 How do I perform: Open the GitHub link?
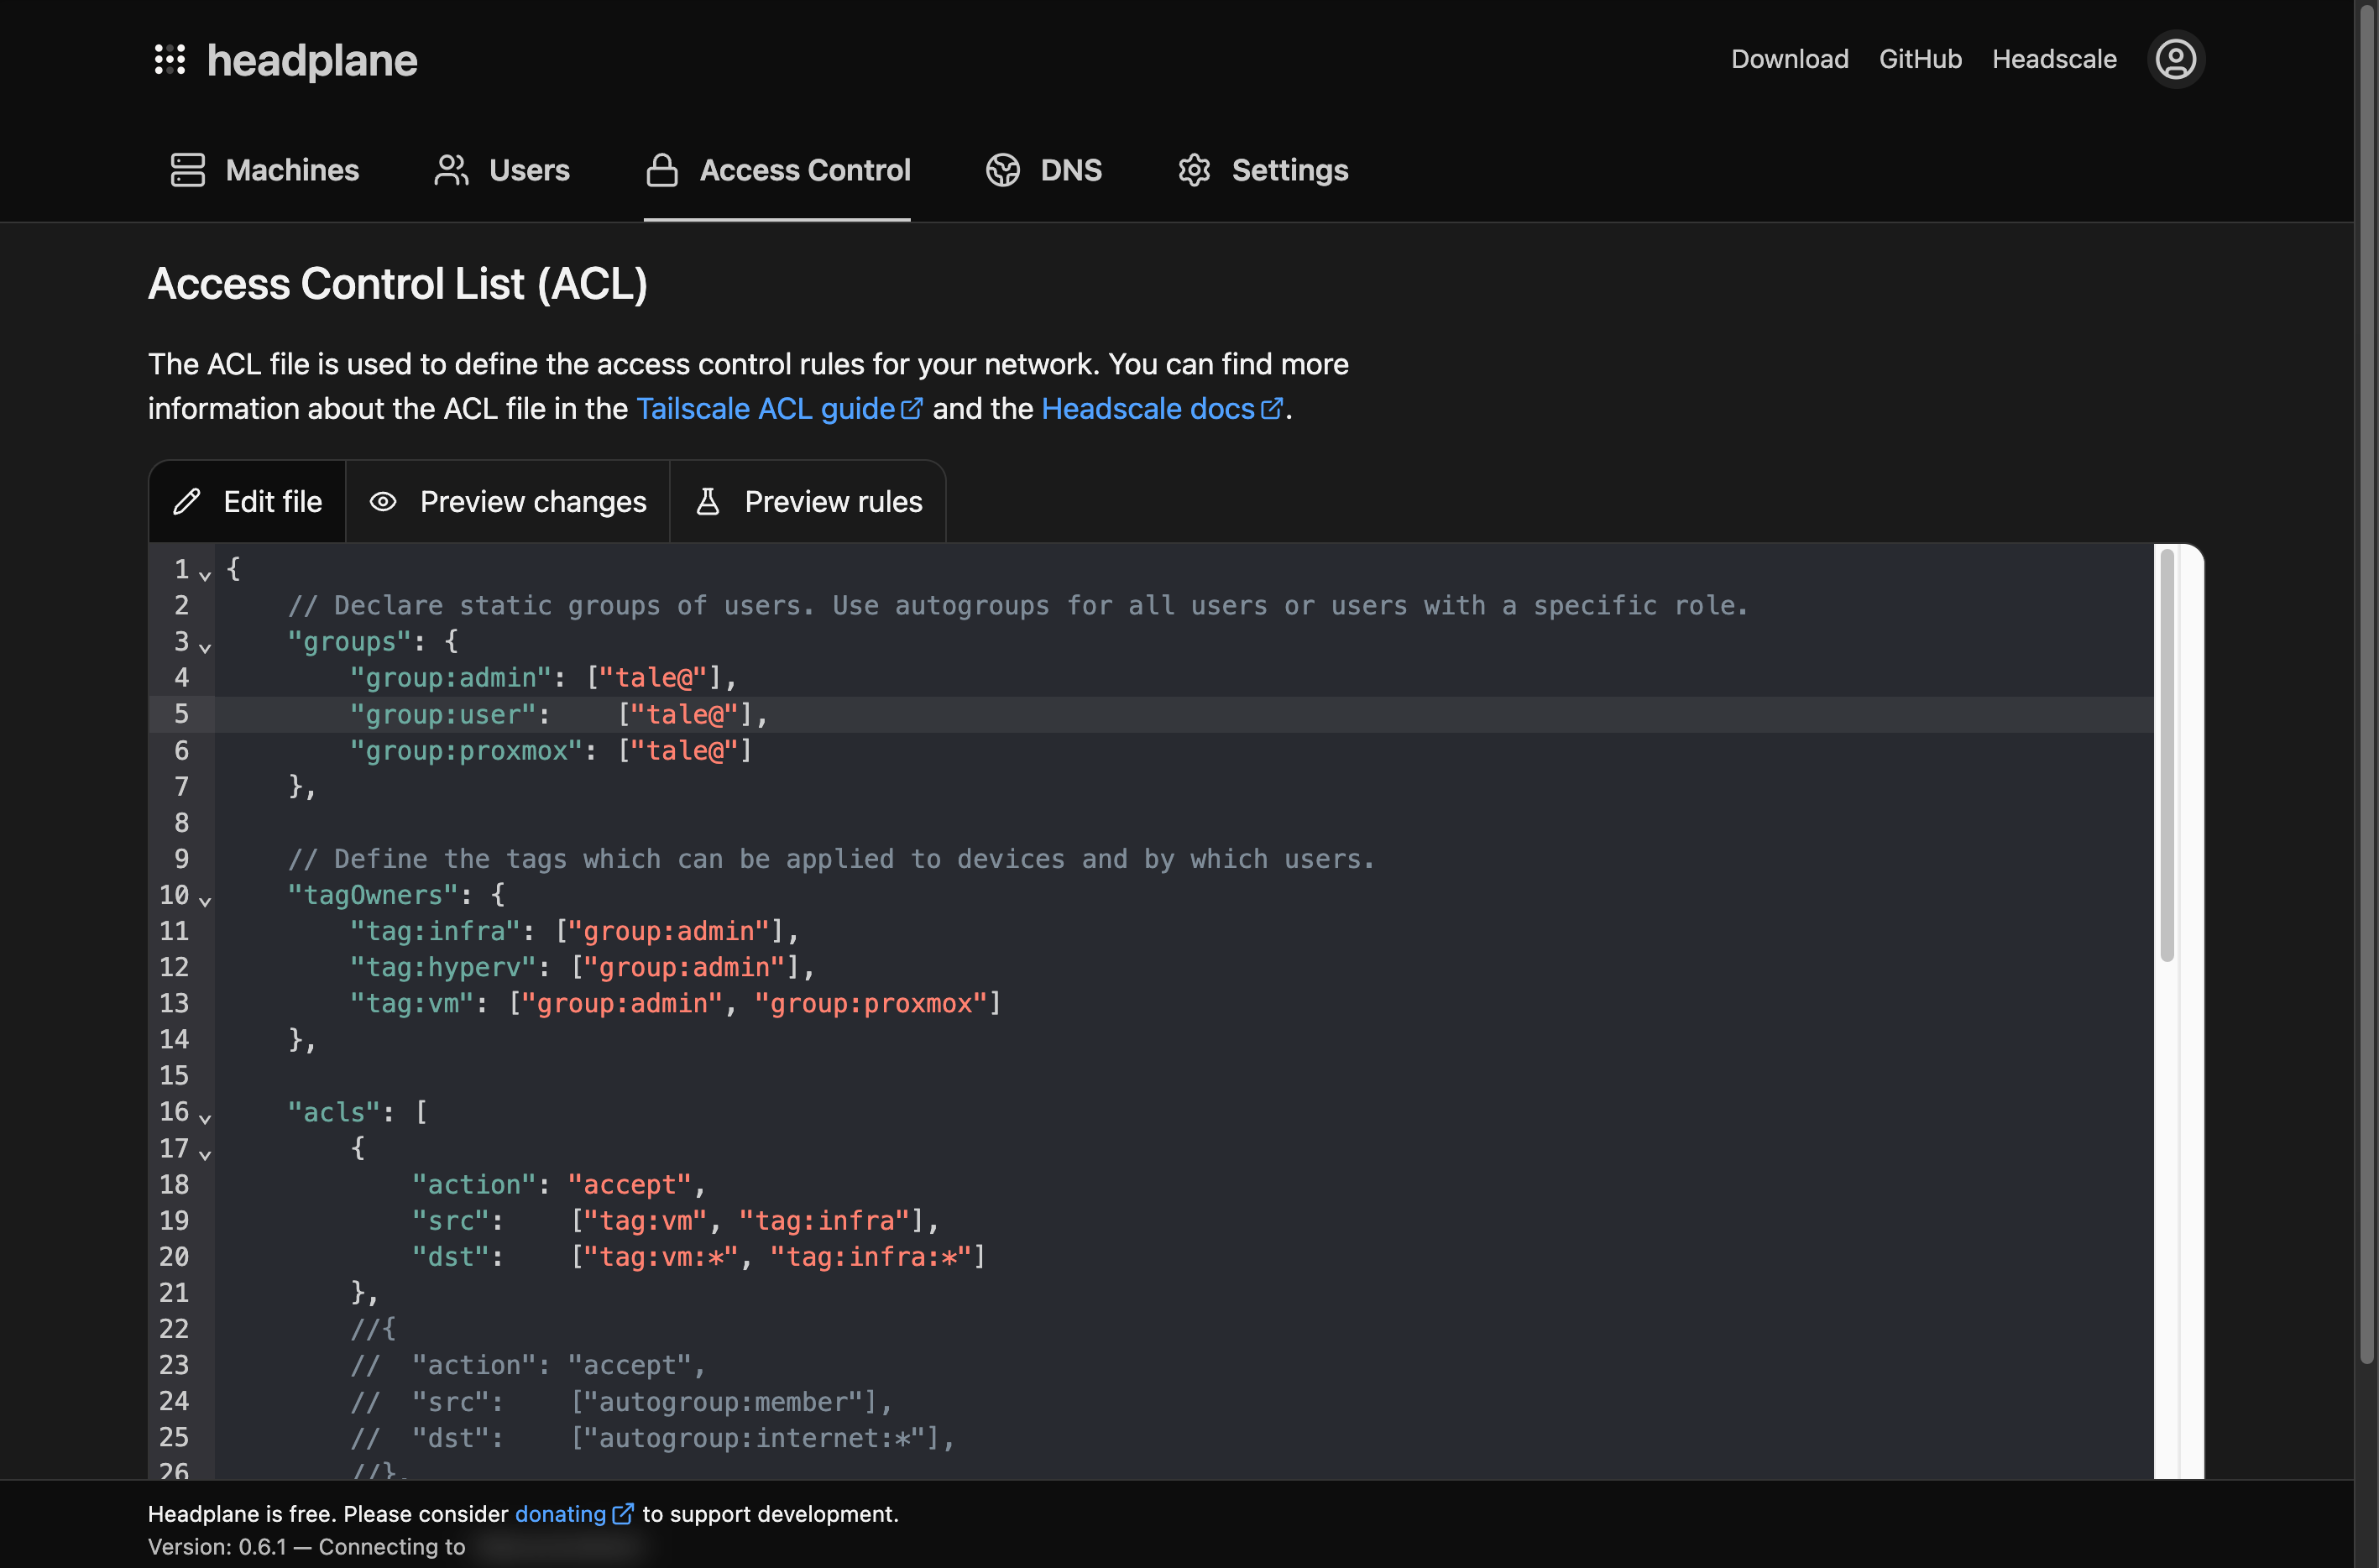(1920, 59)
